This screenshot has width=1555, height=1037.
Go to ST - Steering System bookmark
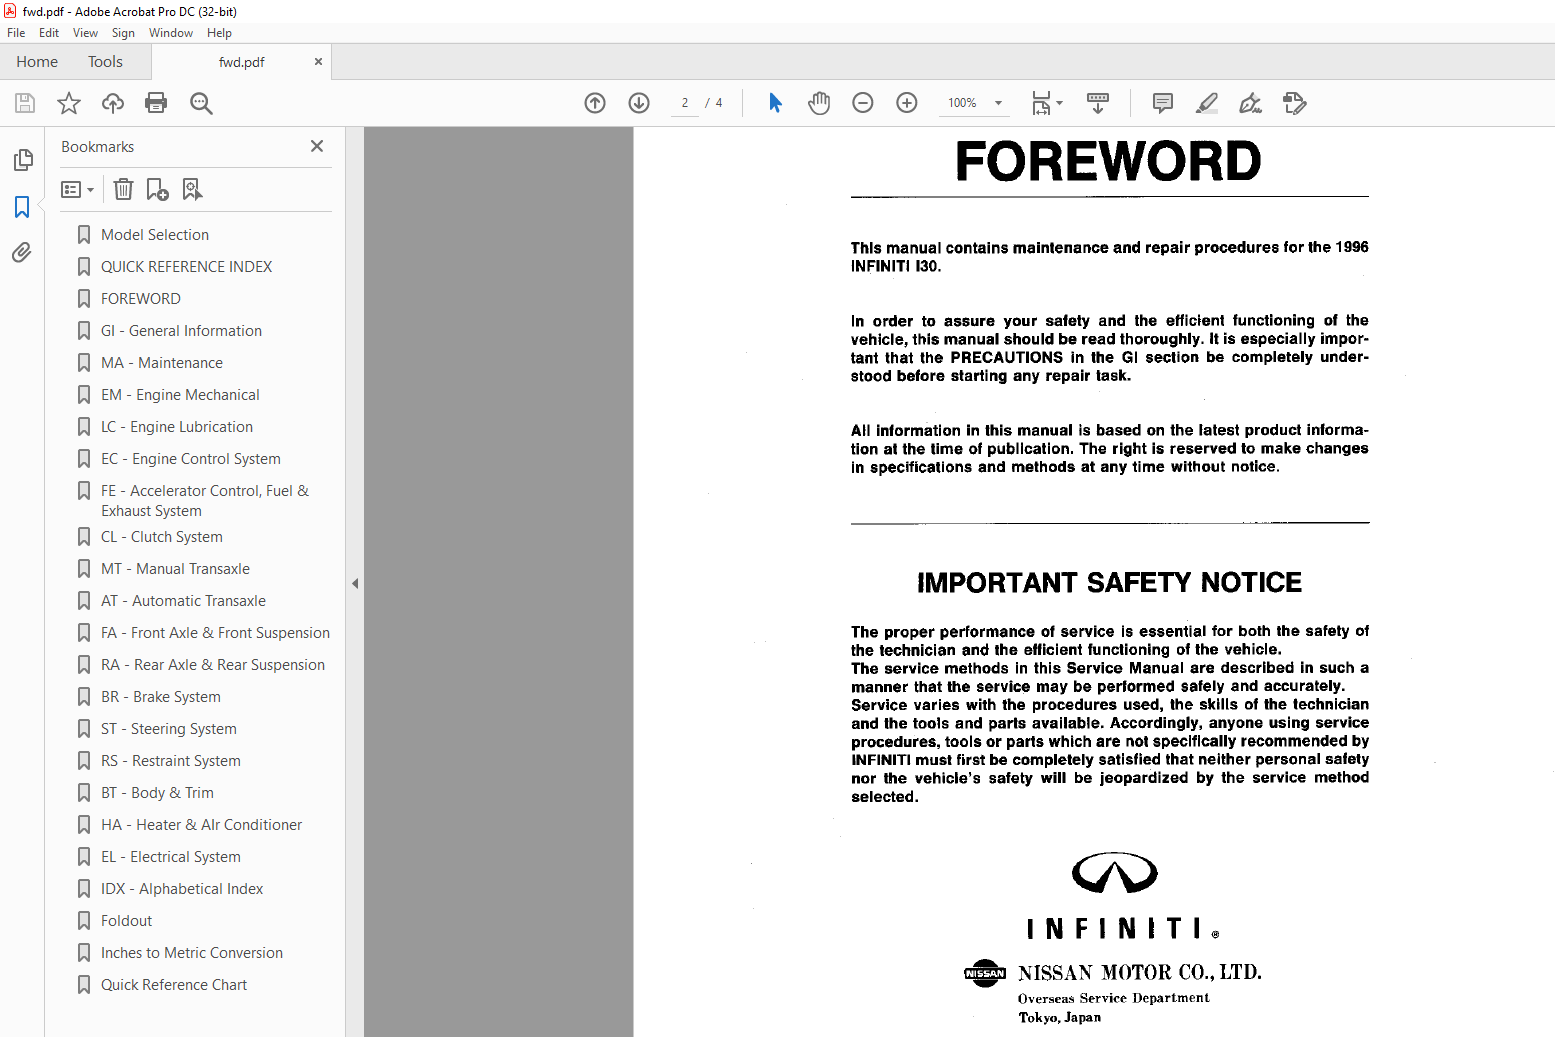click(x=169, y=729)
